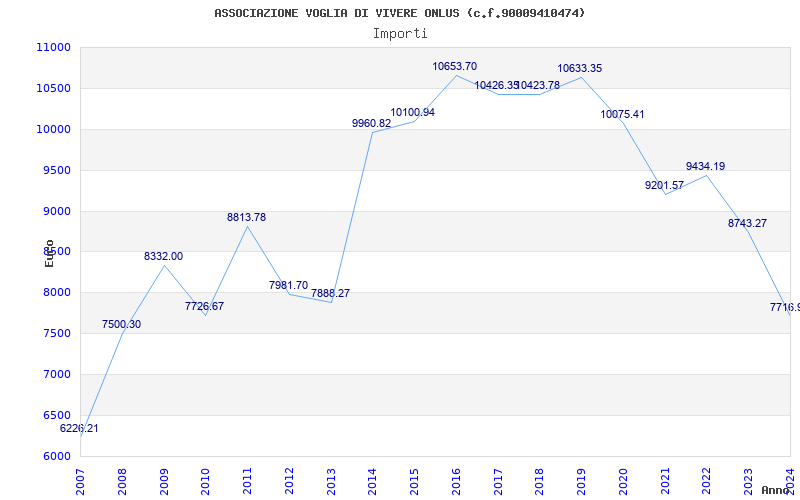Select the 8332.00 data label
The image size is (800, 500).
163,257
